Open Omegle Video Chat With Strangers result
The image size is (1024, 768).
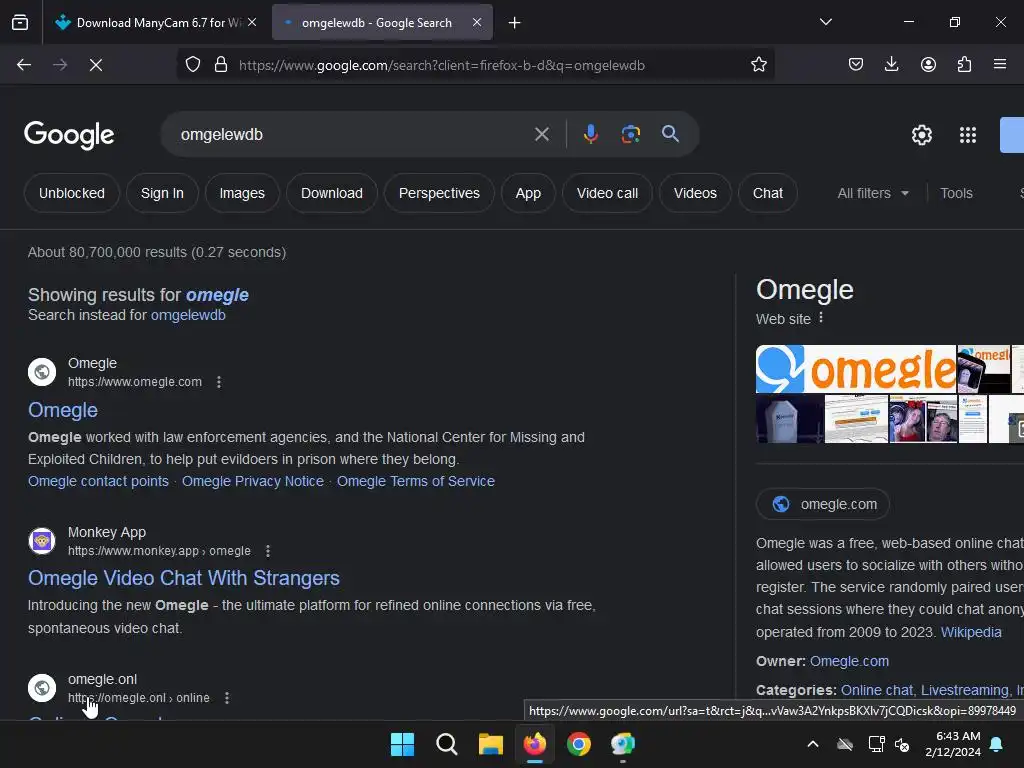(184, 578)
